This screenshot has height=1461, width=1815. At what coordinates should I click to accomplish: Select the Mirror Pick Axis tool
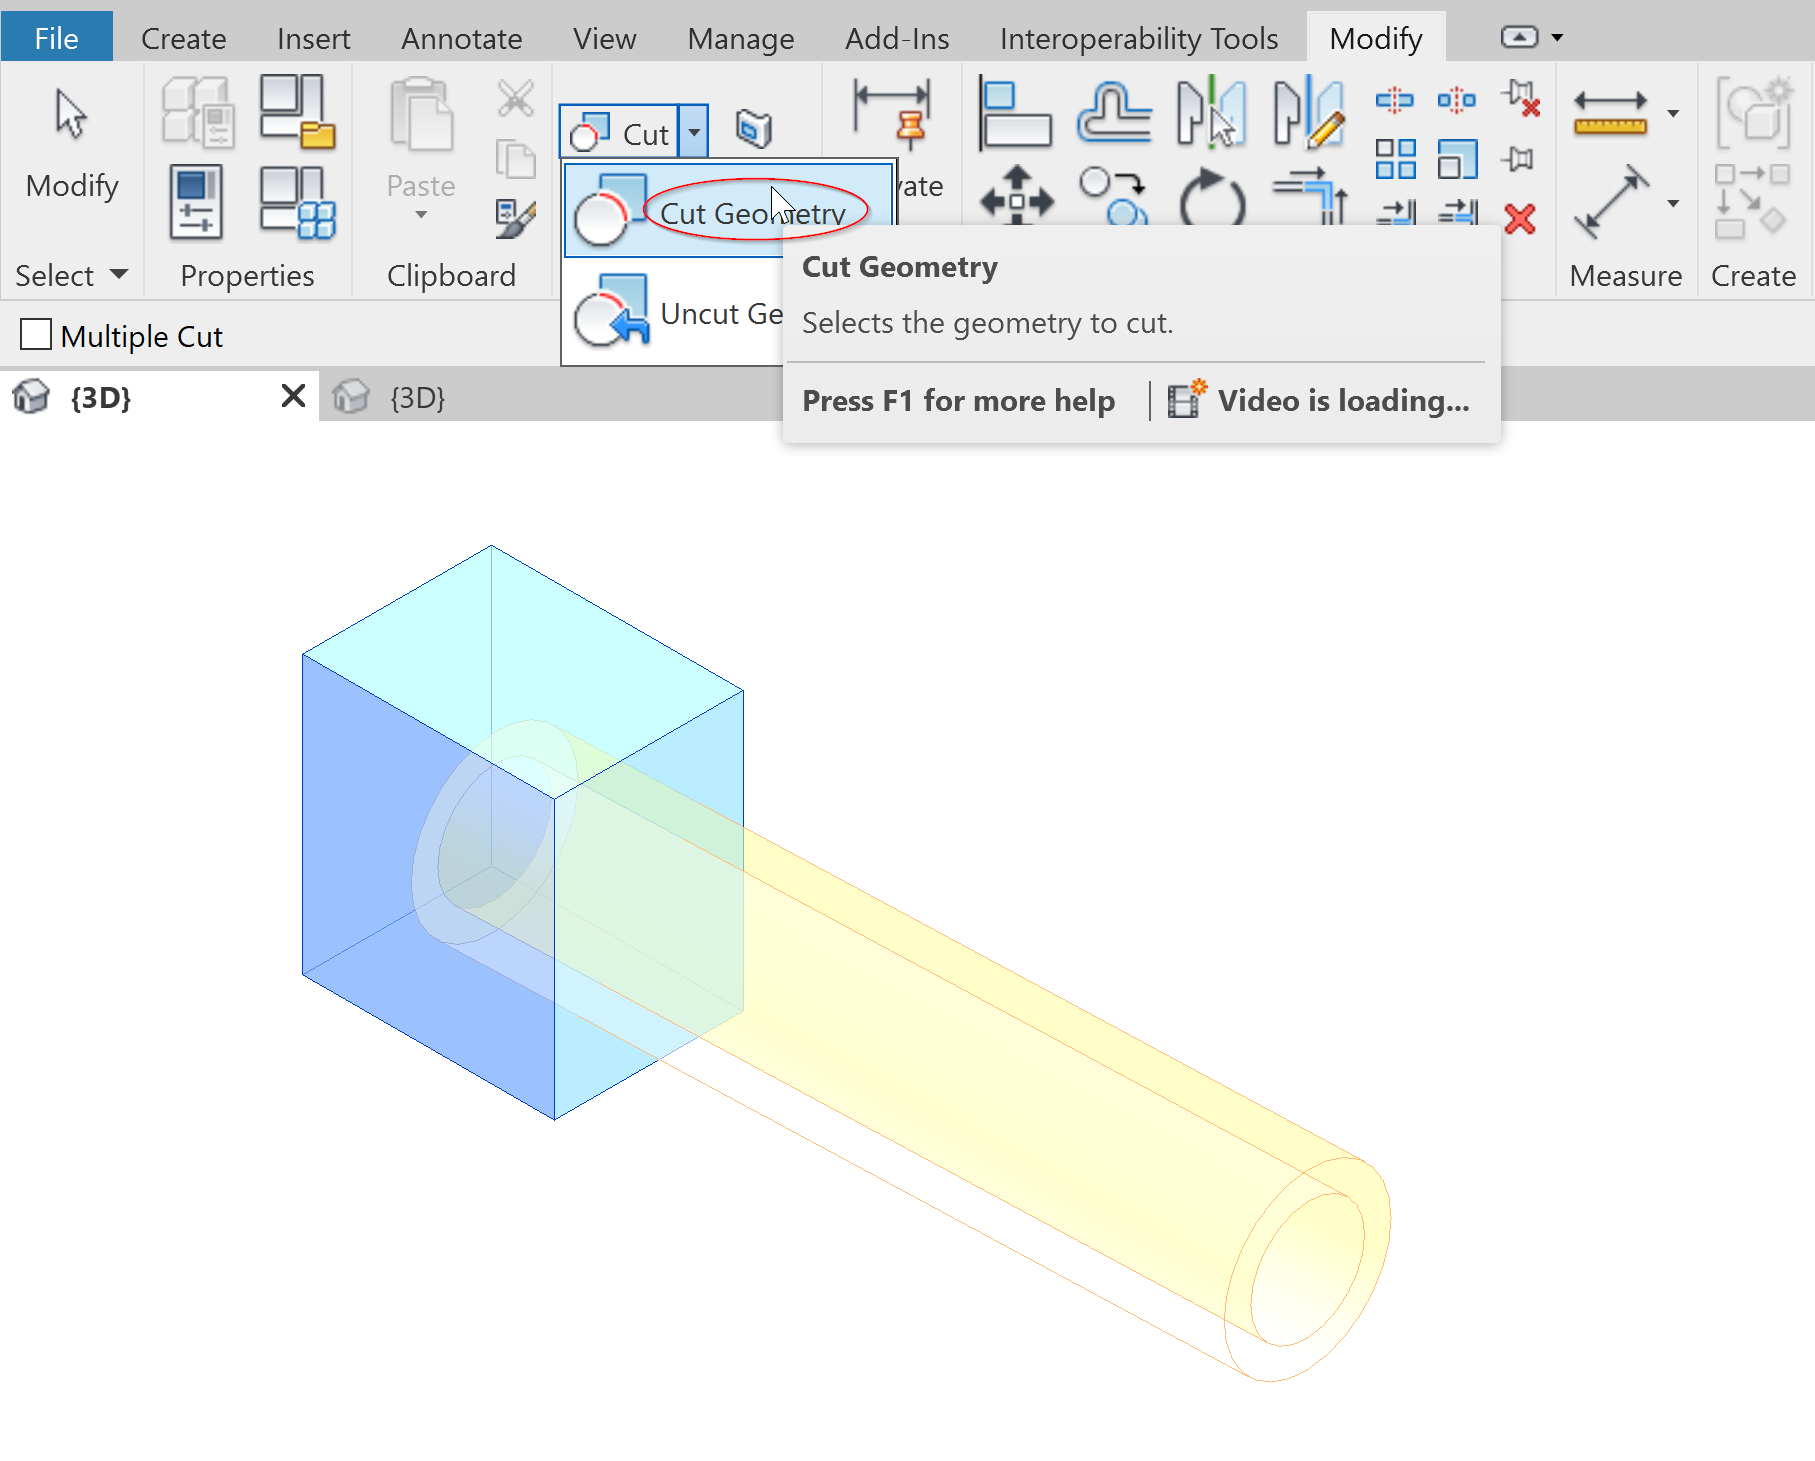(1213, 113)
